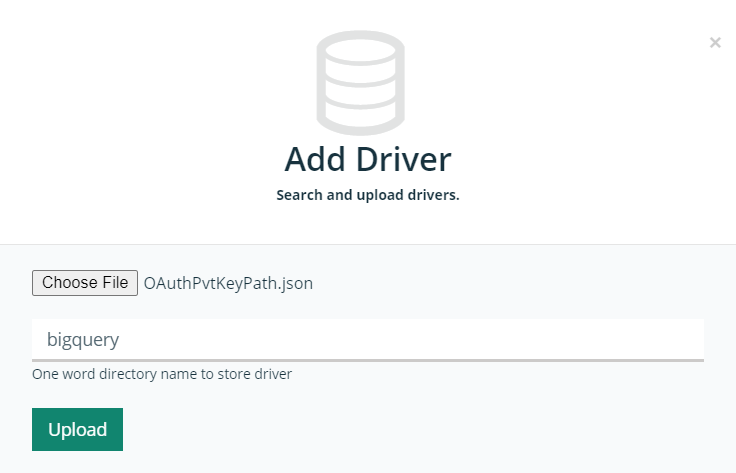Screen dimensions: 736x473
Task: Click the database cylinder icon
Action: 360,84
